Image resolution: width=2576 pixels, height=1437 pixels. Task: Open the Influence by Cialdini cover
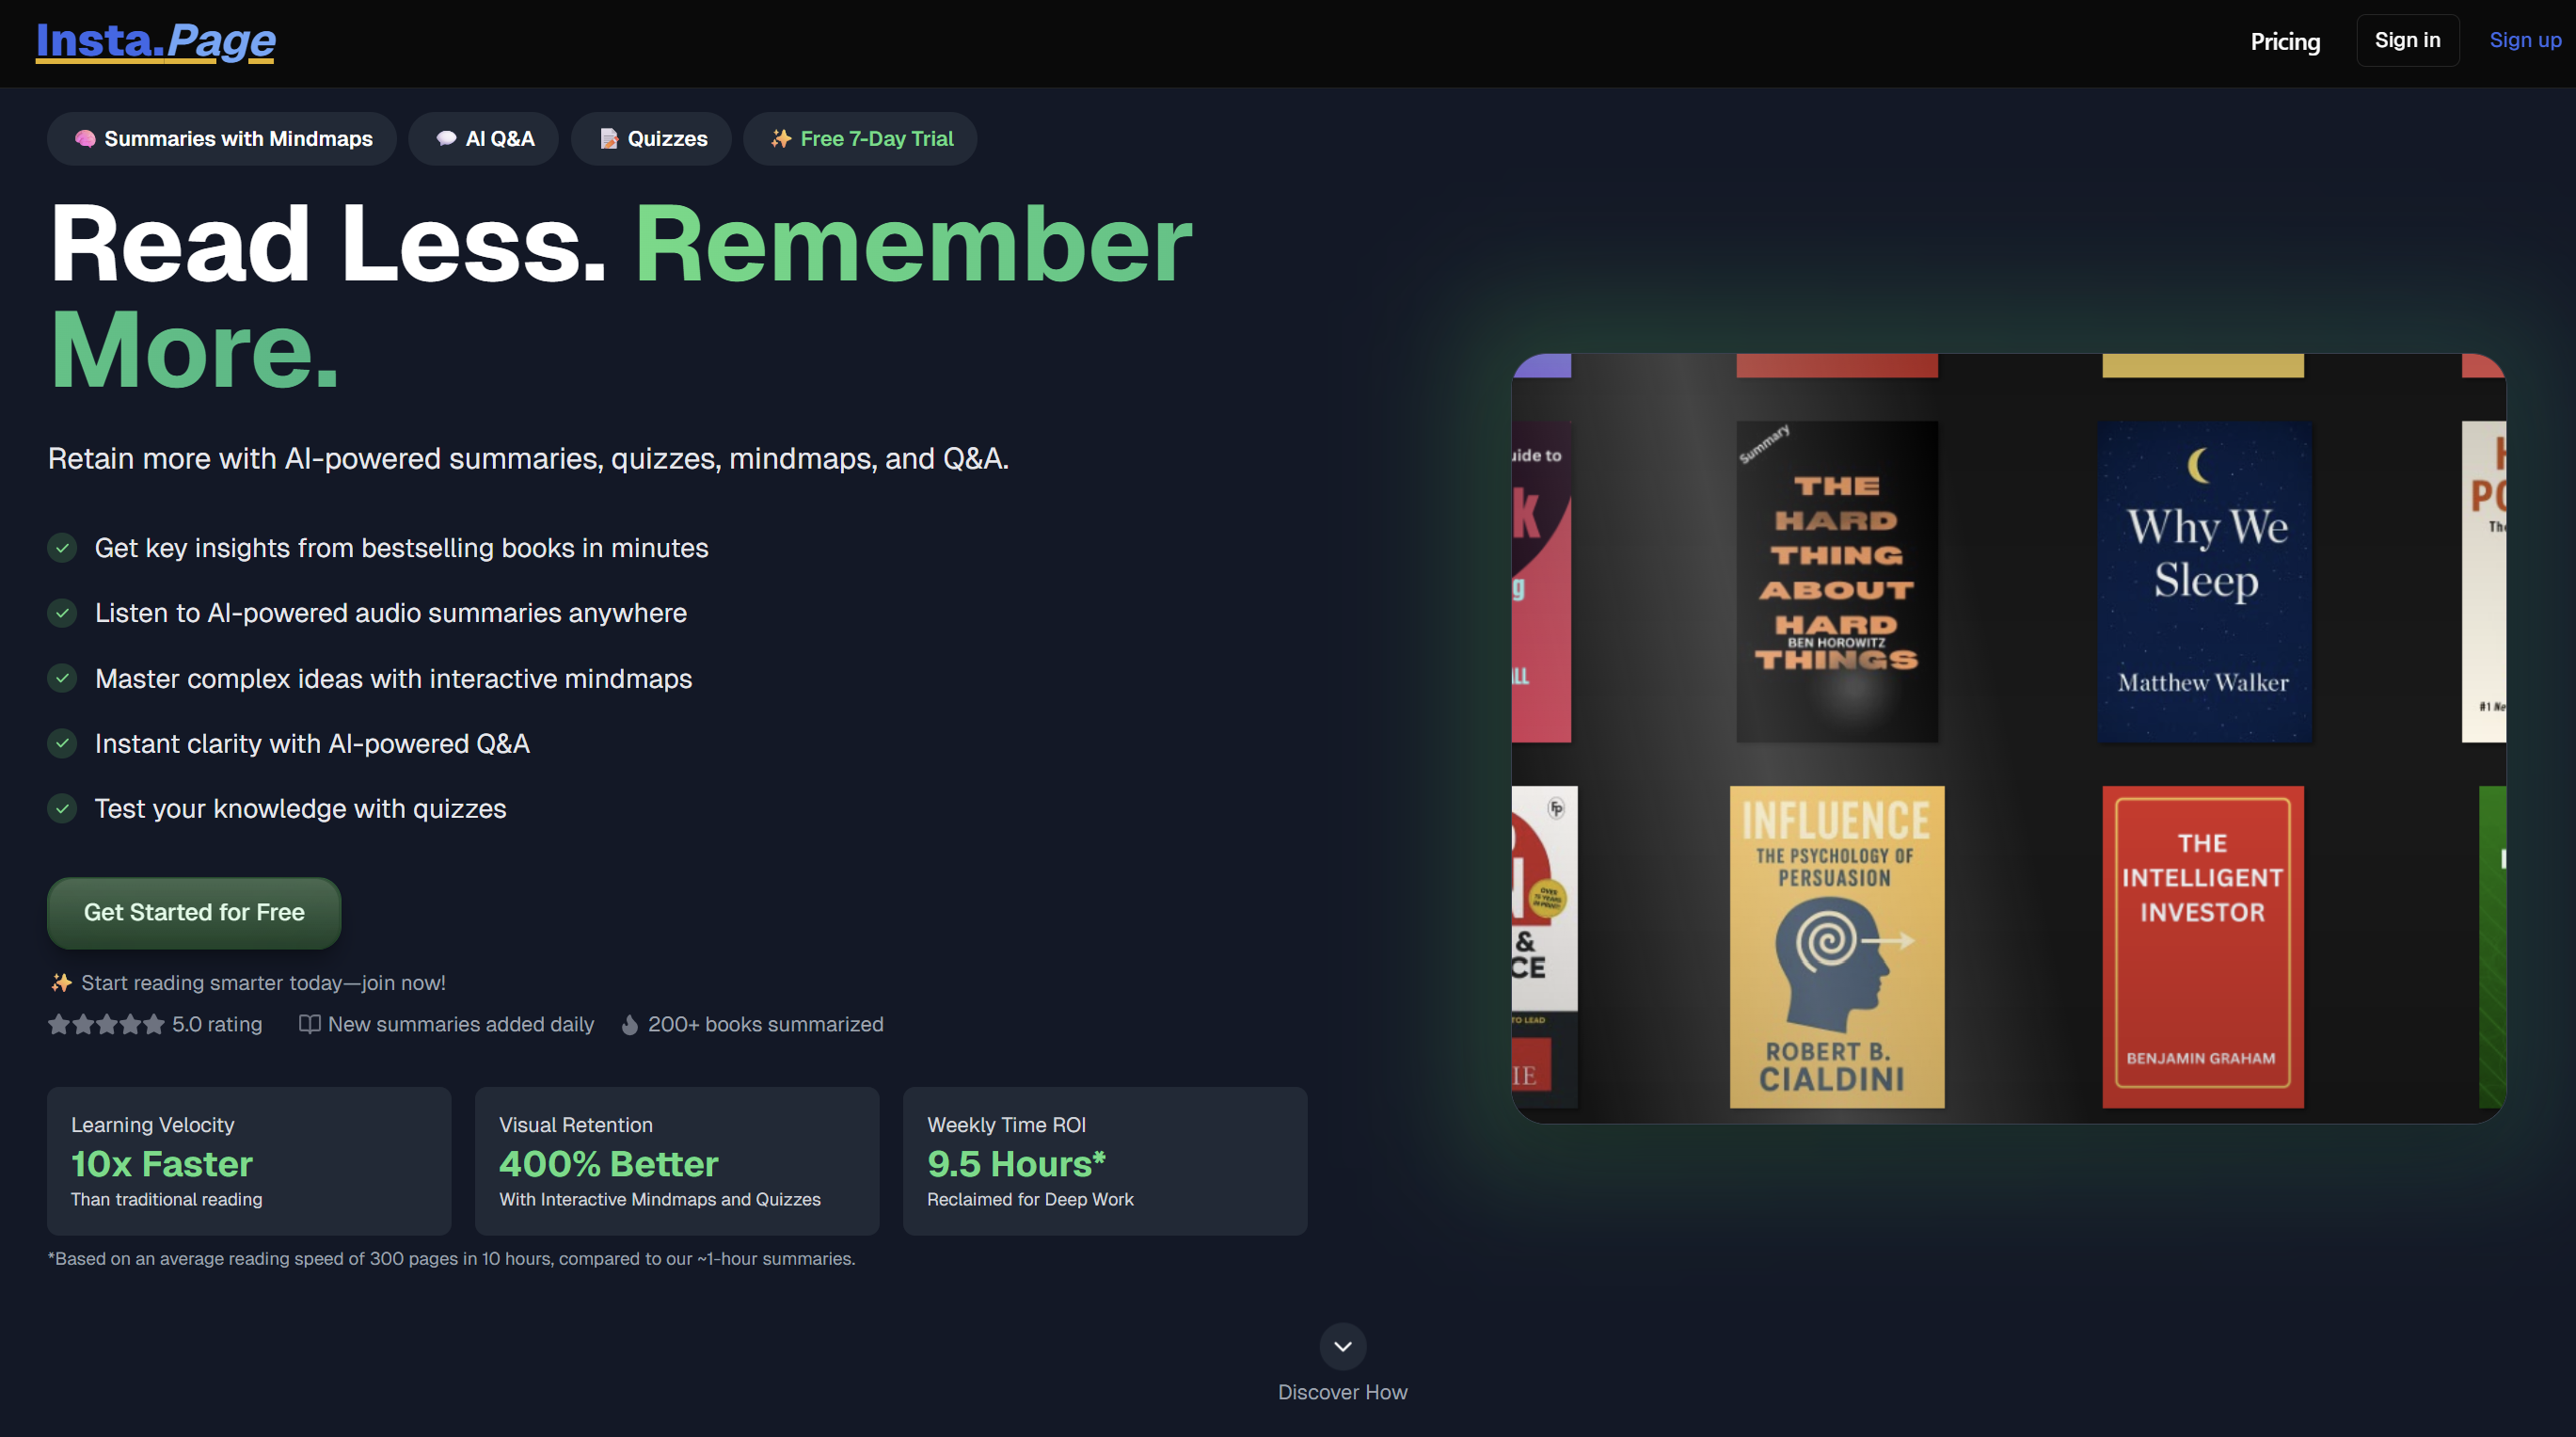[1836, 946]
